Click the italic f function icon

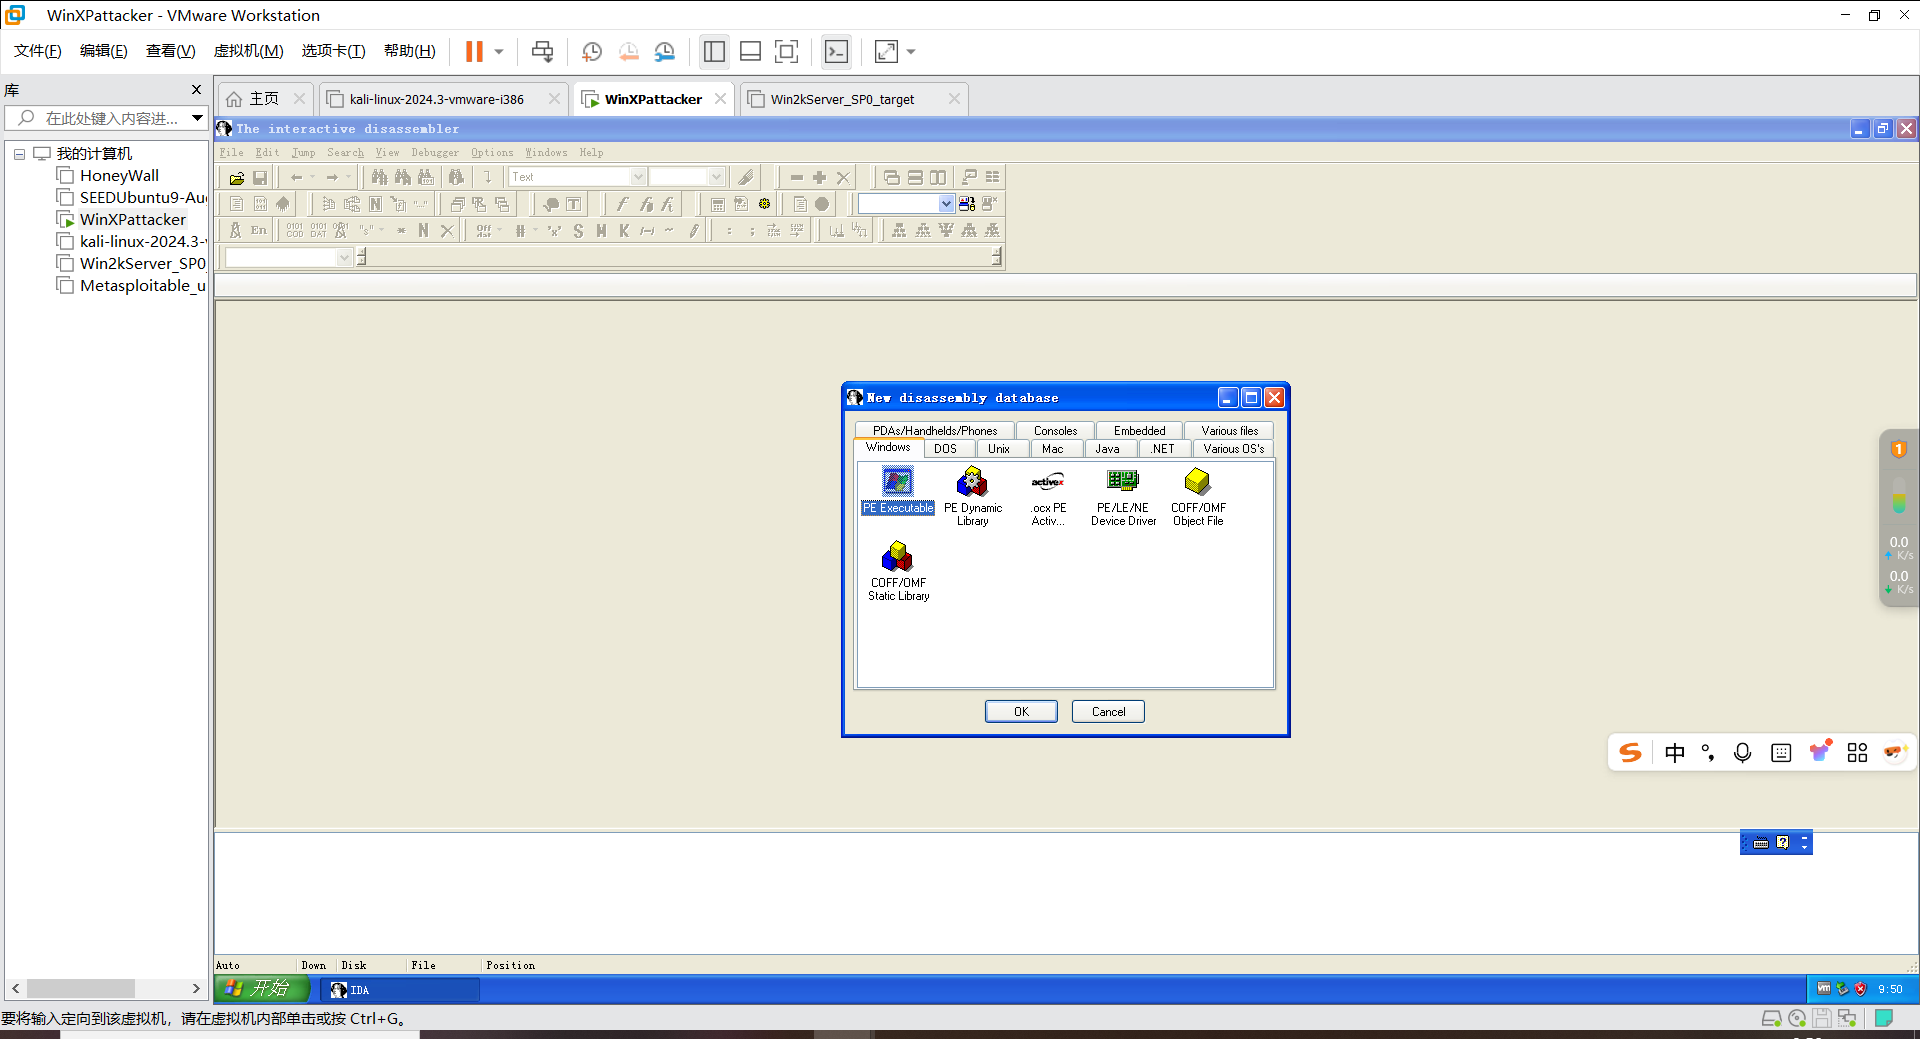pos(621,204)
